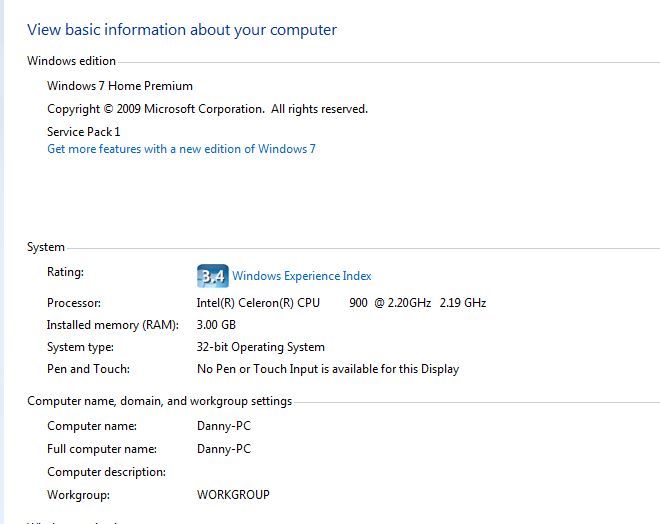
Task: Select the Intel Celeron CPU processor value
Action: coord(341,303)
